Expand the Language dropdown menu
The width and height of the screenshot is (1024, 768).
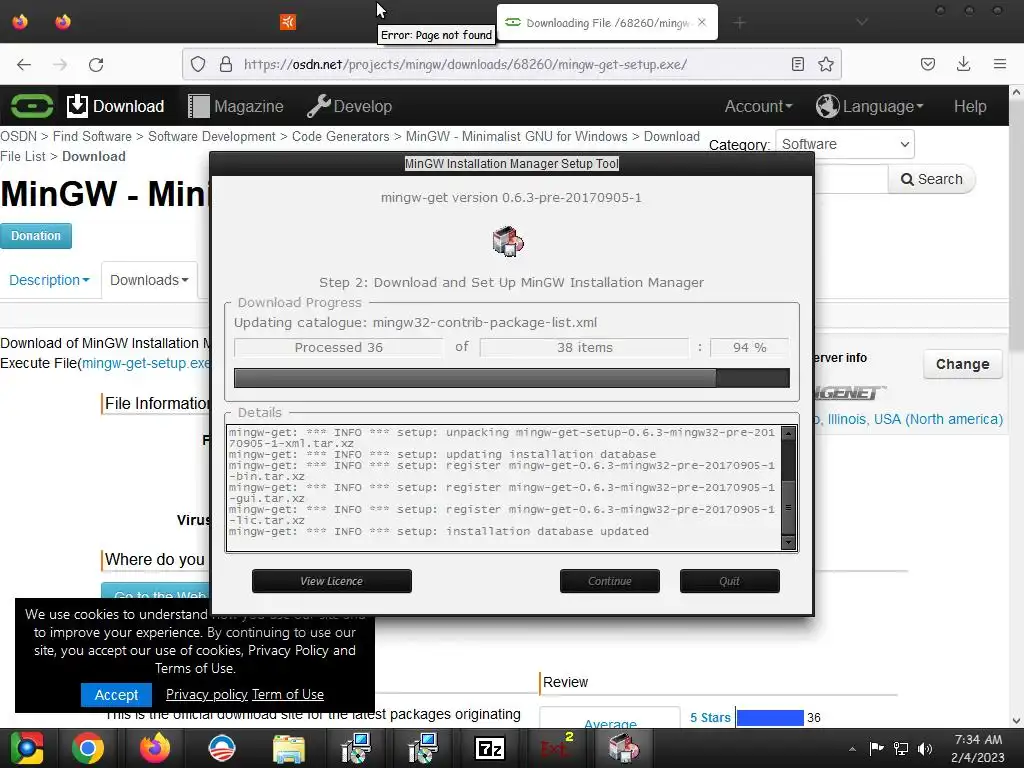(870, 106)
